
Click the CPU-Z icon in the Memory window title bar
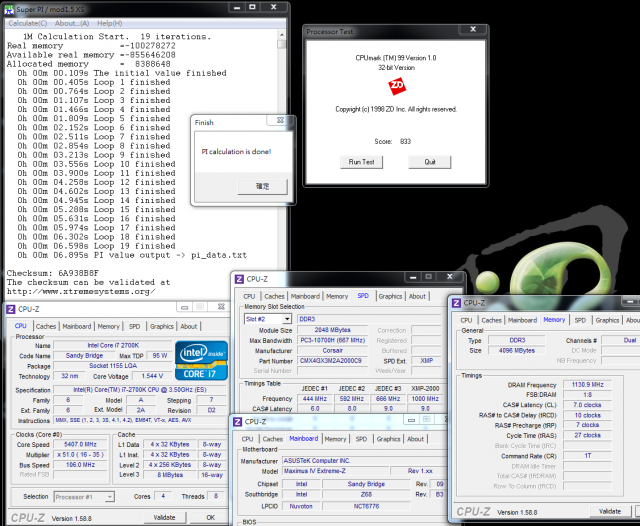tap(456, 303)
